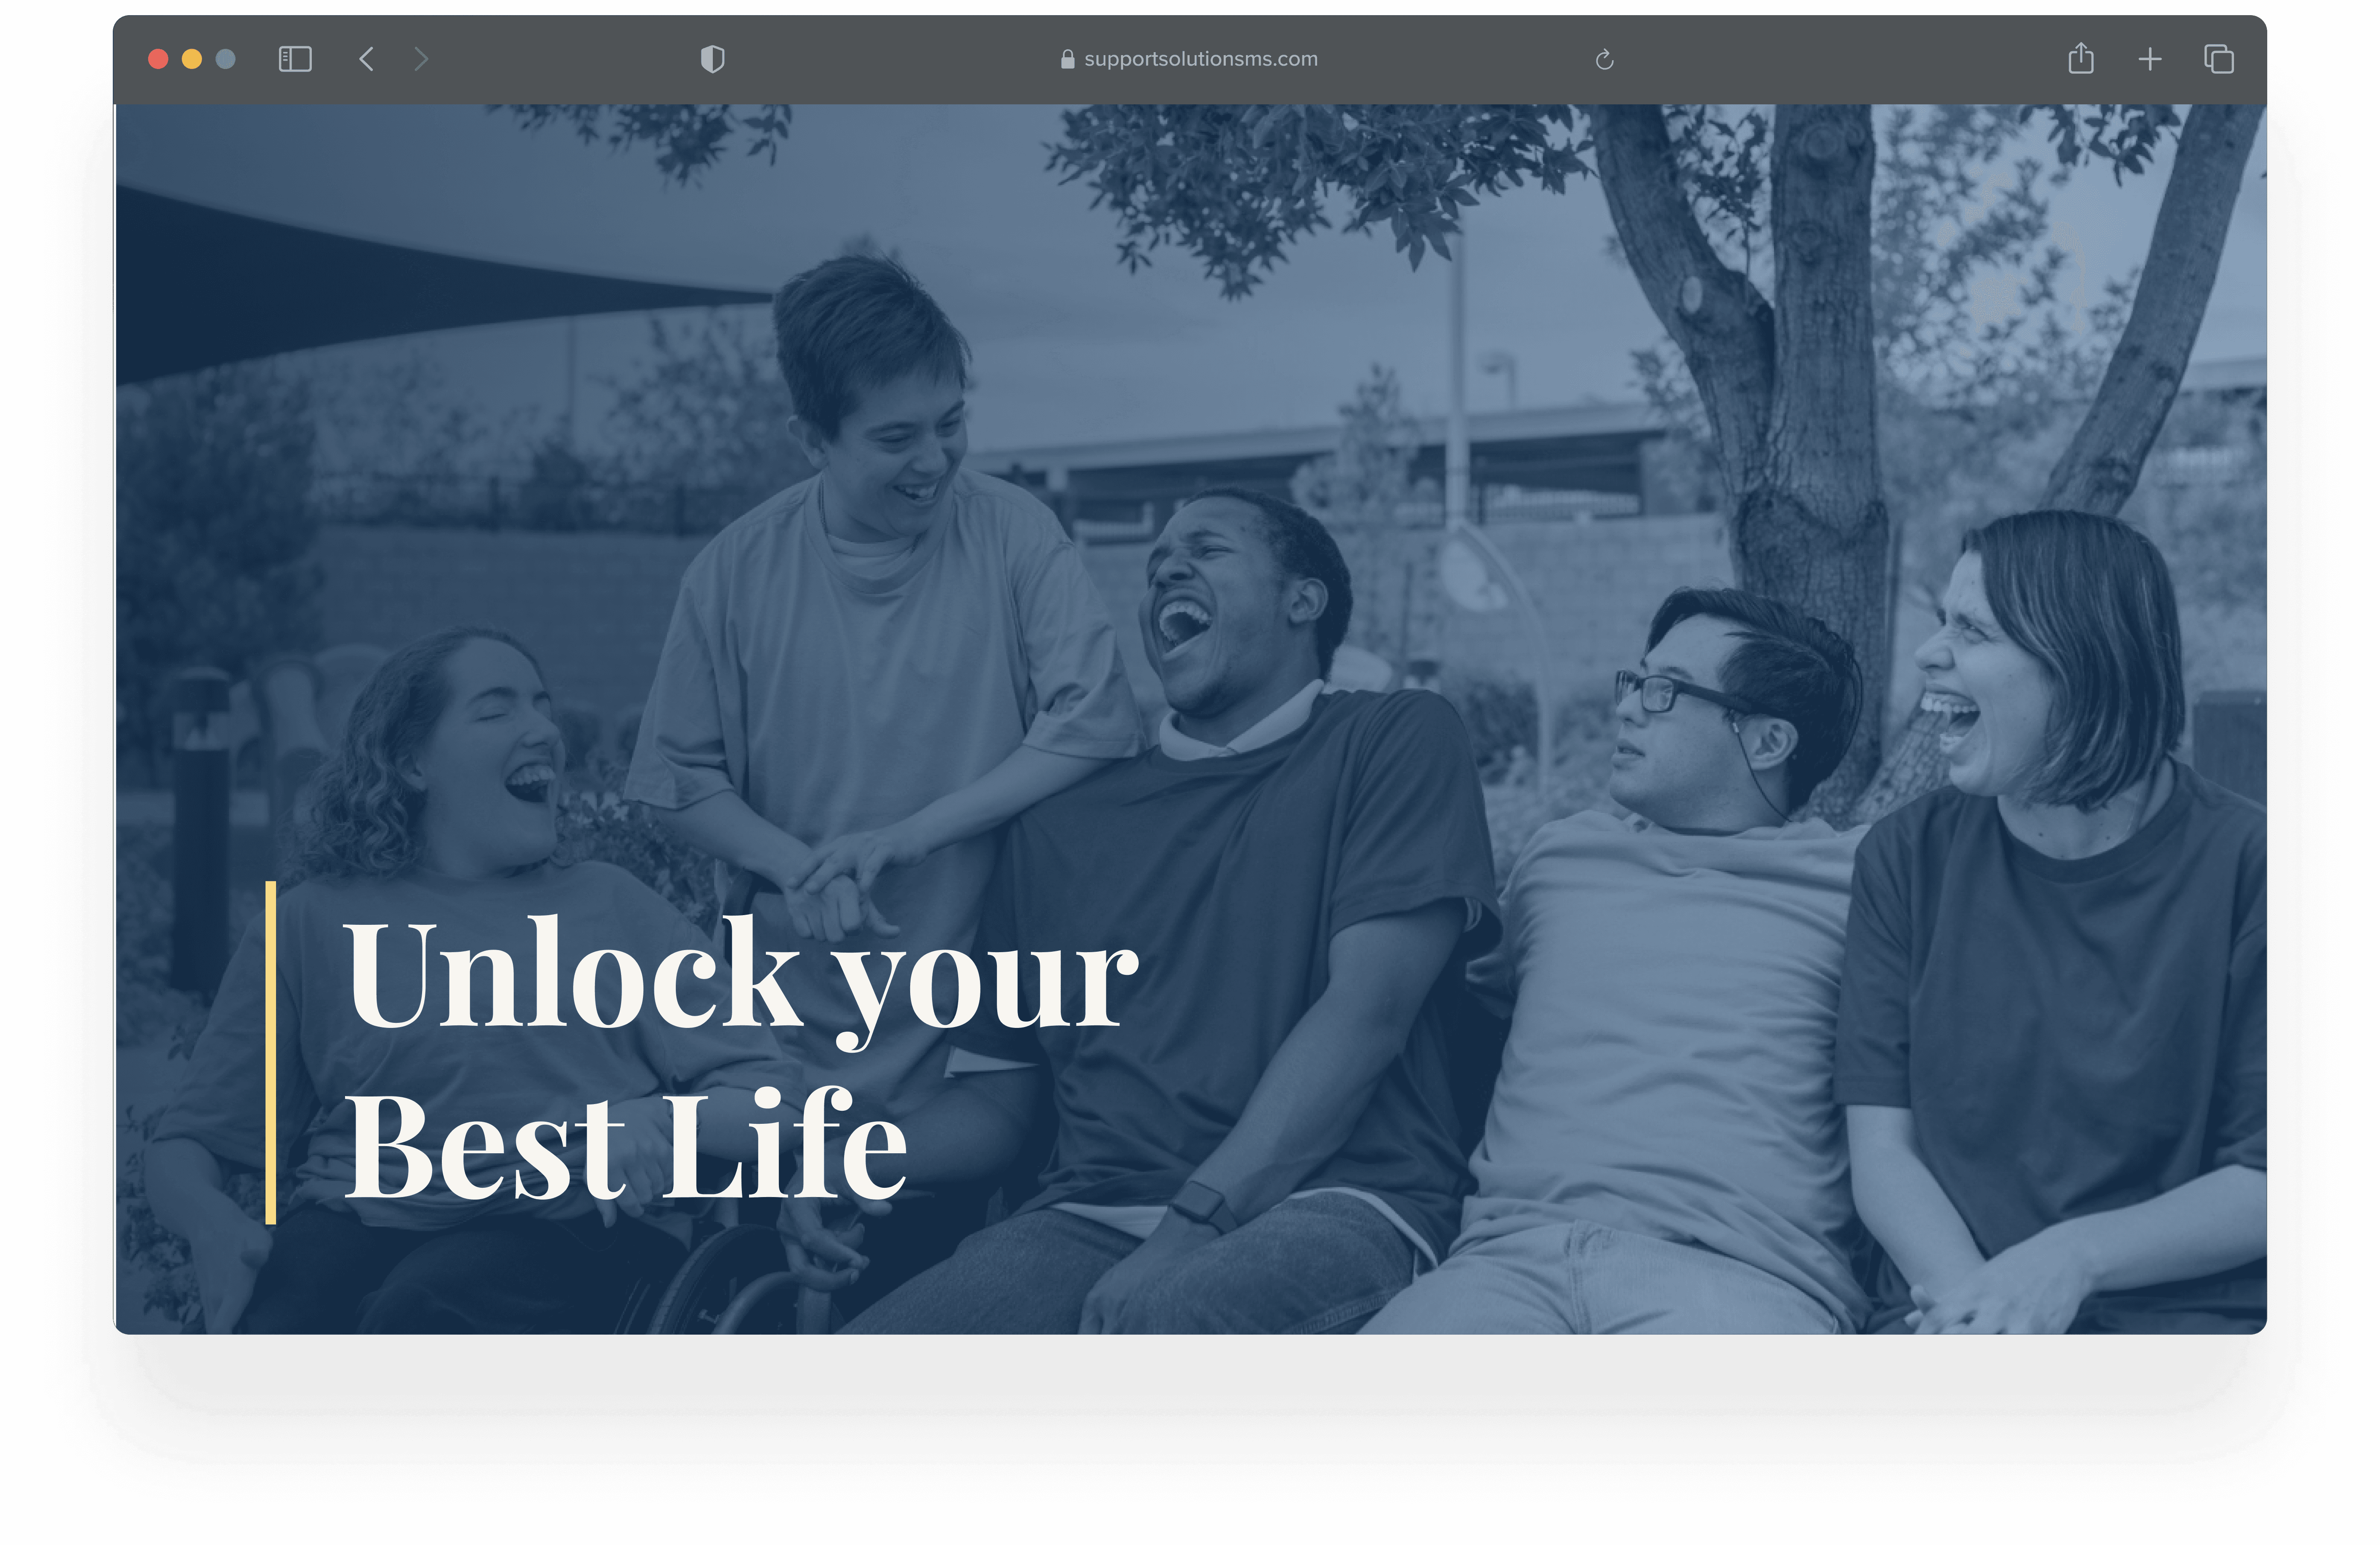Click the grey zoom window button
The height and width of the screenshot is (1545, 2380).
click(226, 59)
